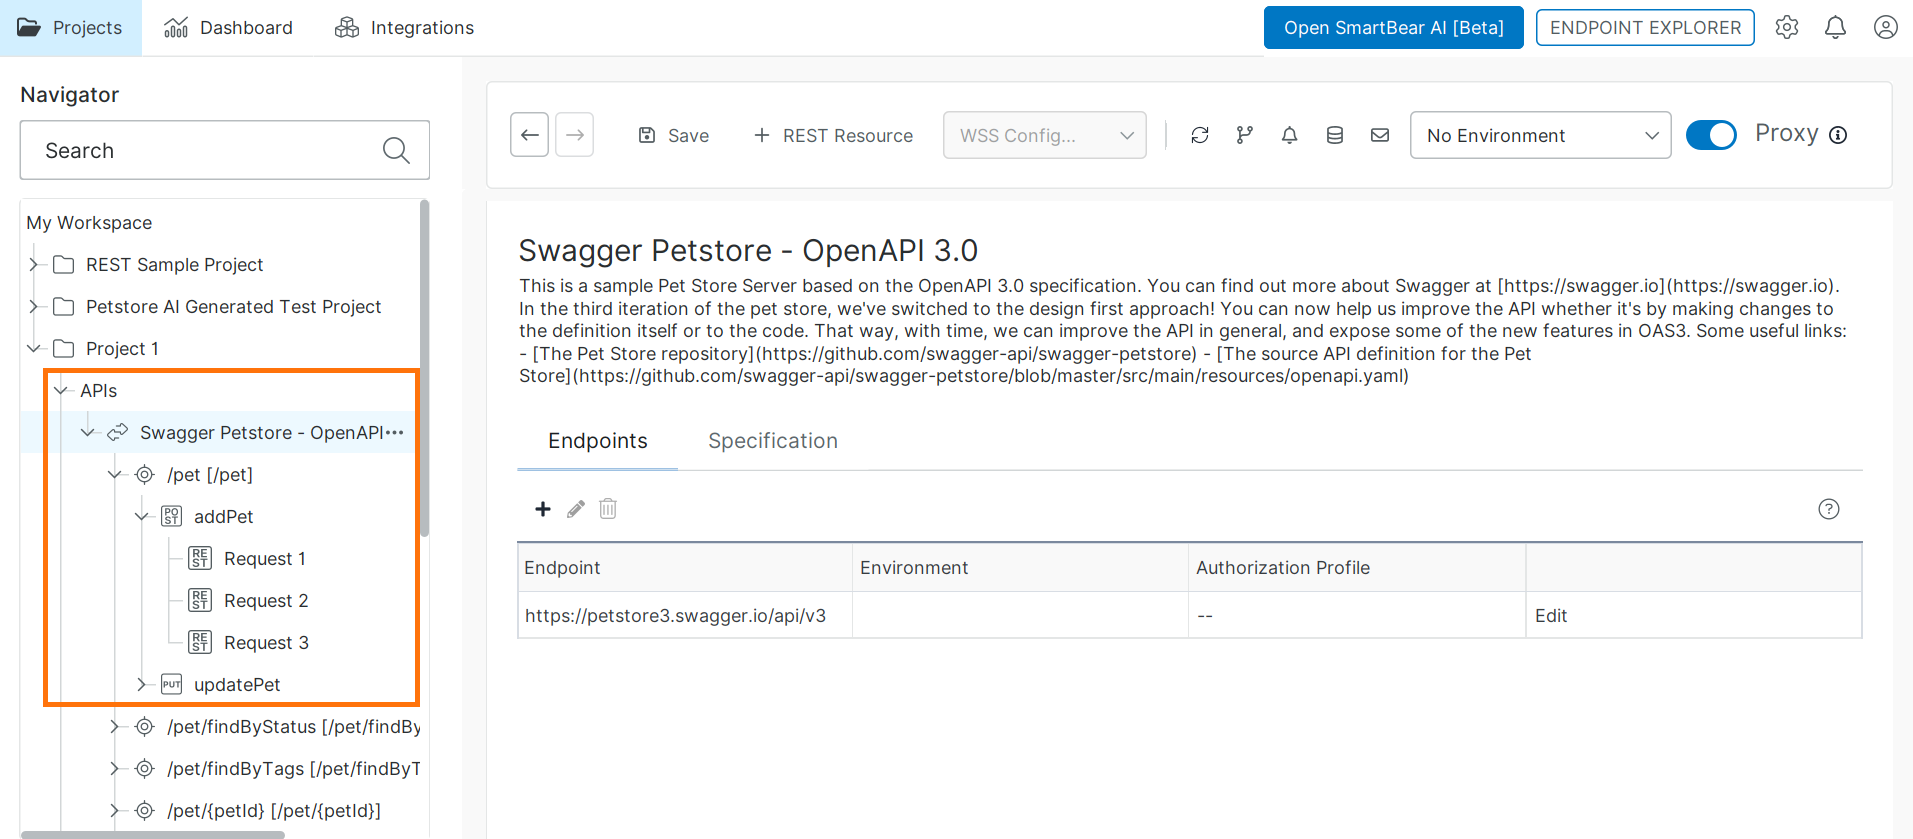Click the git branch icon
1913x839 pixels.
1244,135
